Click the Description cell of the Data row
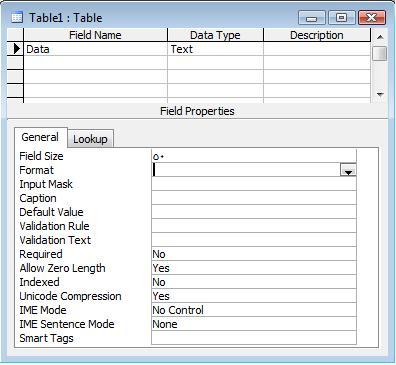 [x=317, y=49]
